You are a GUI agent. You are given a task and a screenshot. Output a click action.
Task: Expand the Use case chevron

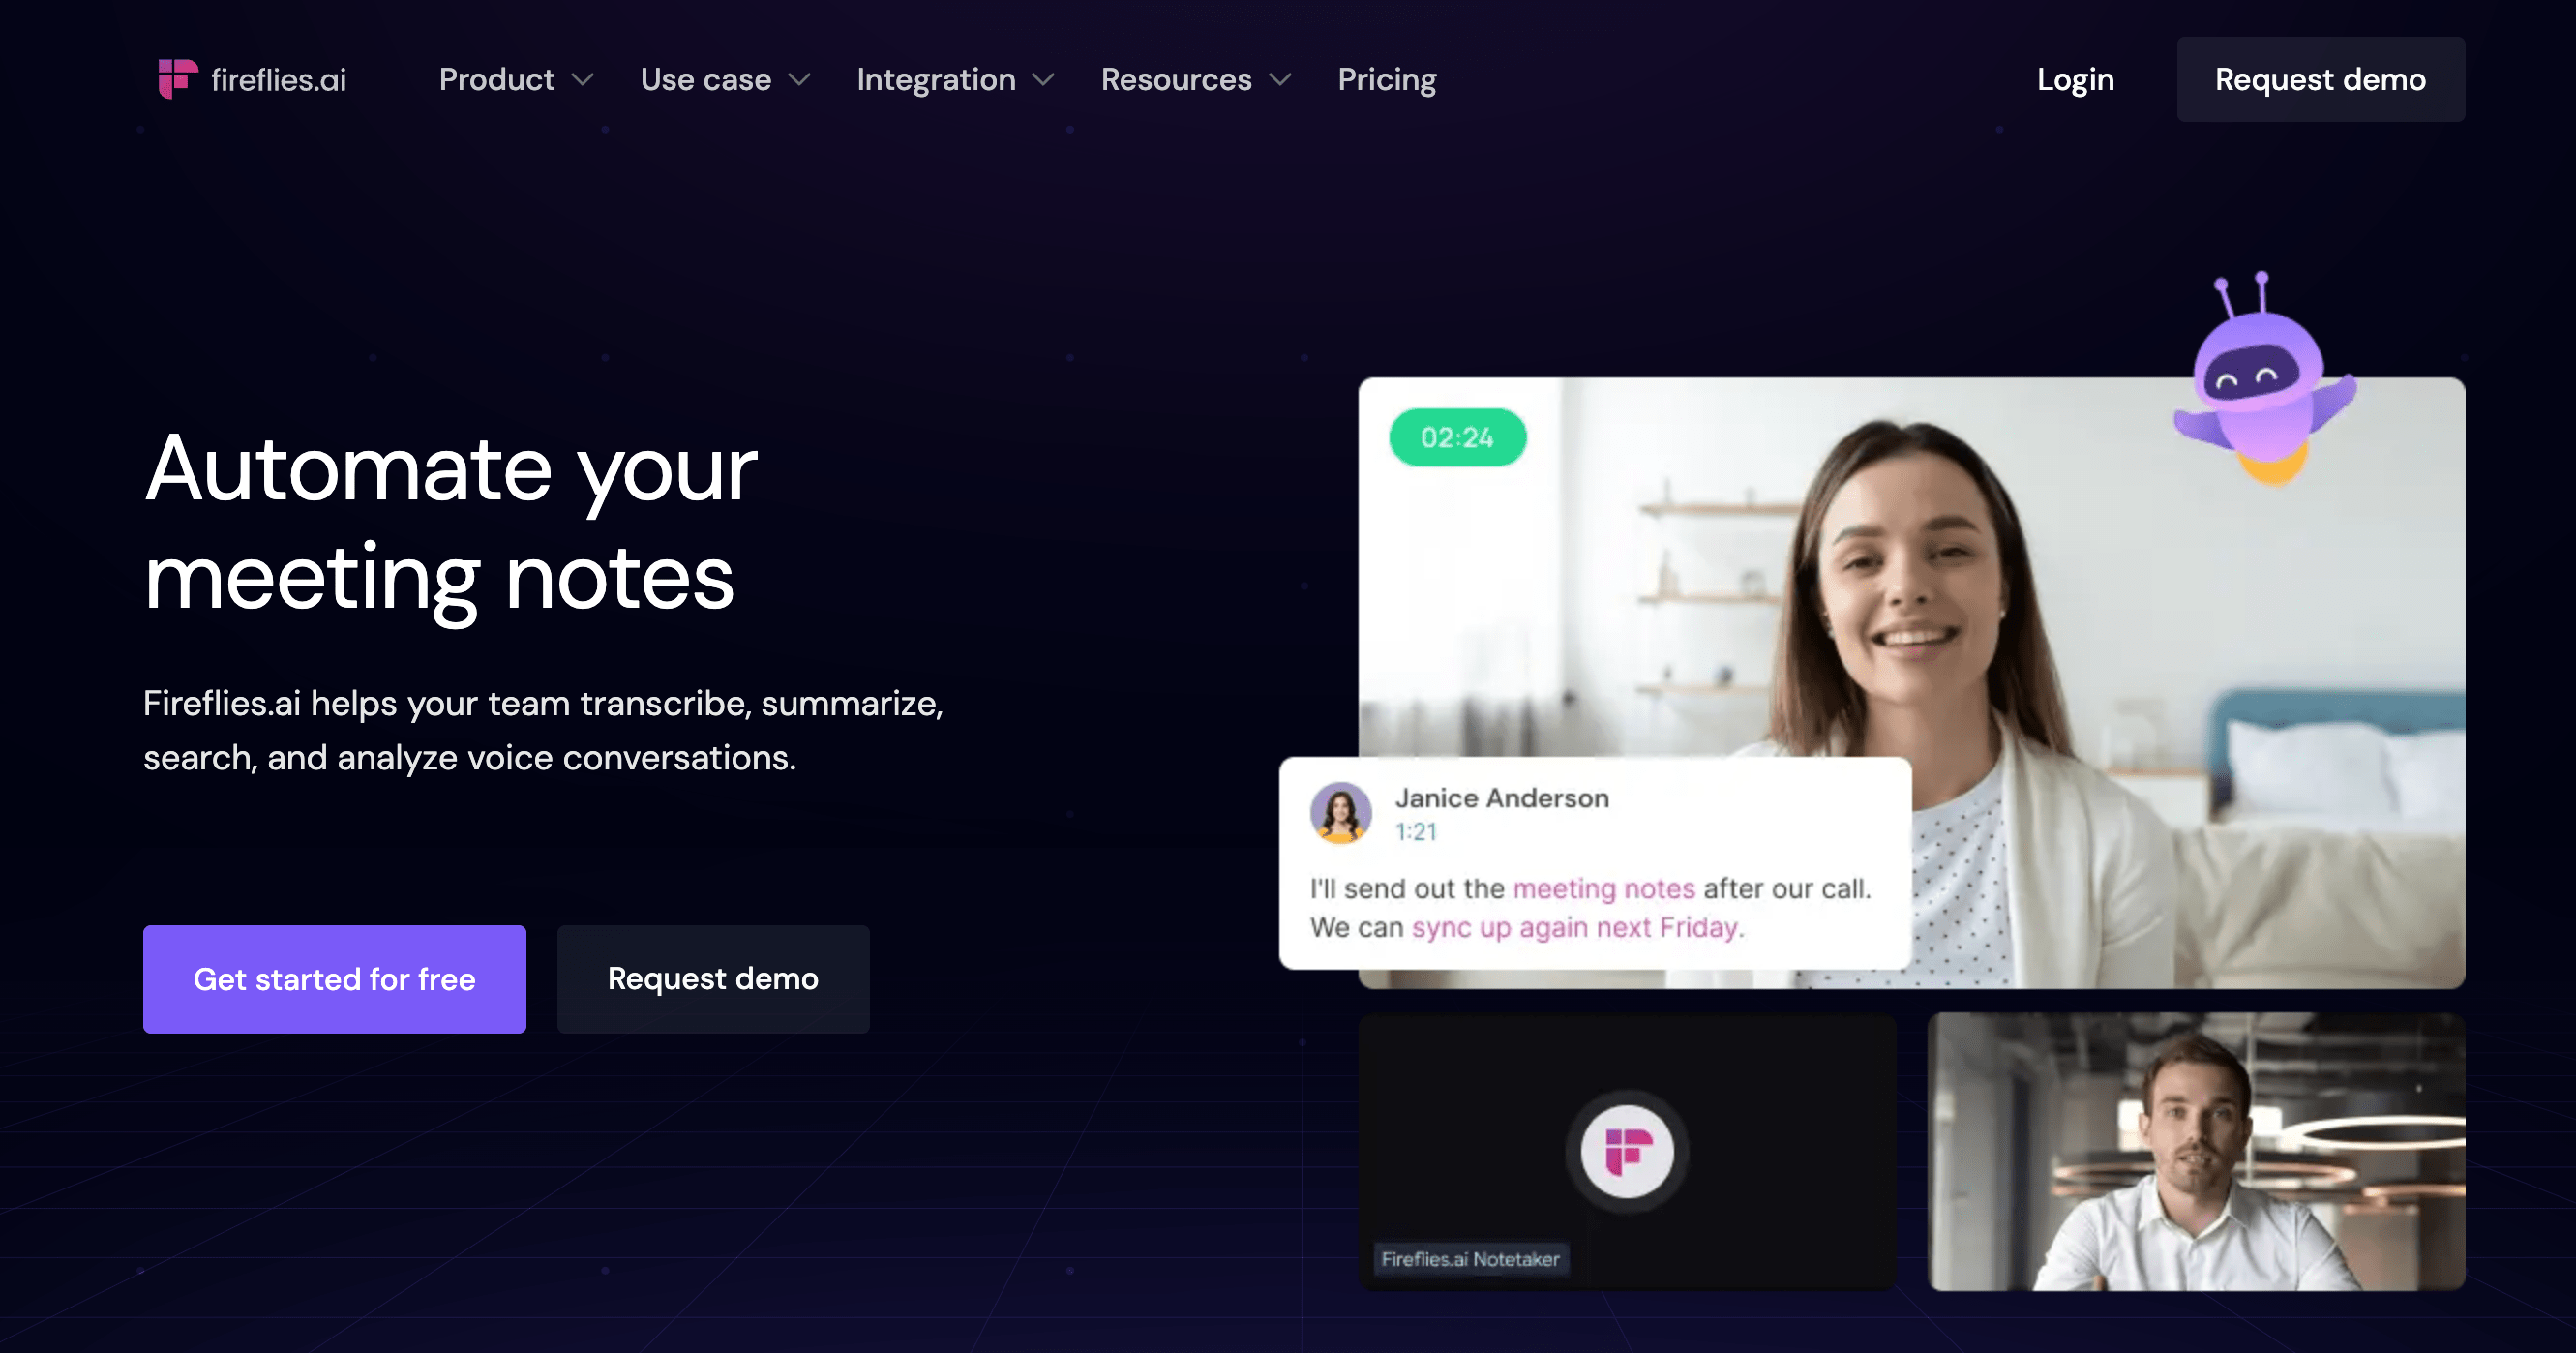[x=799, y=80]
